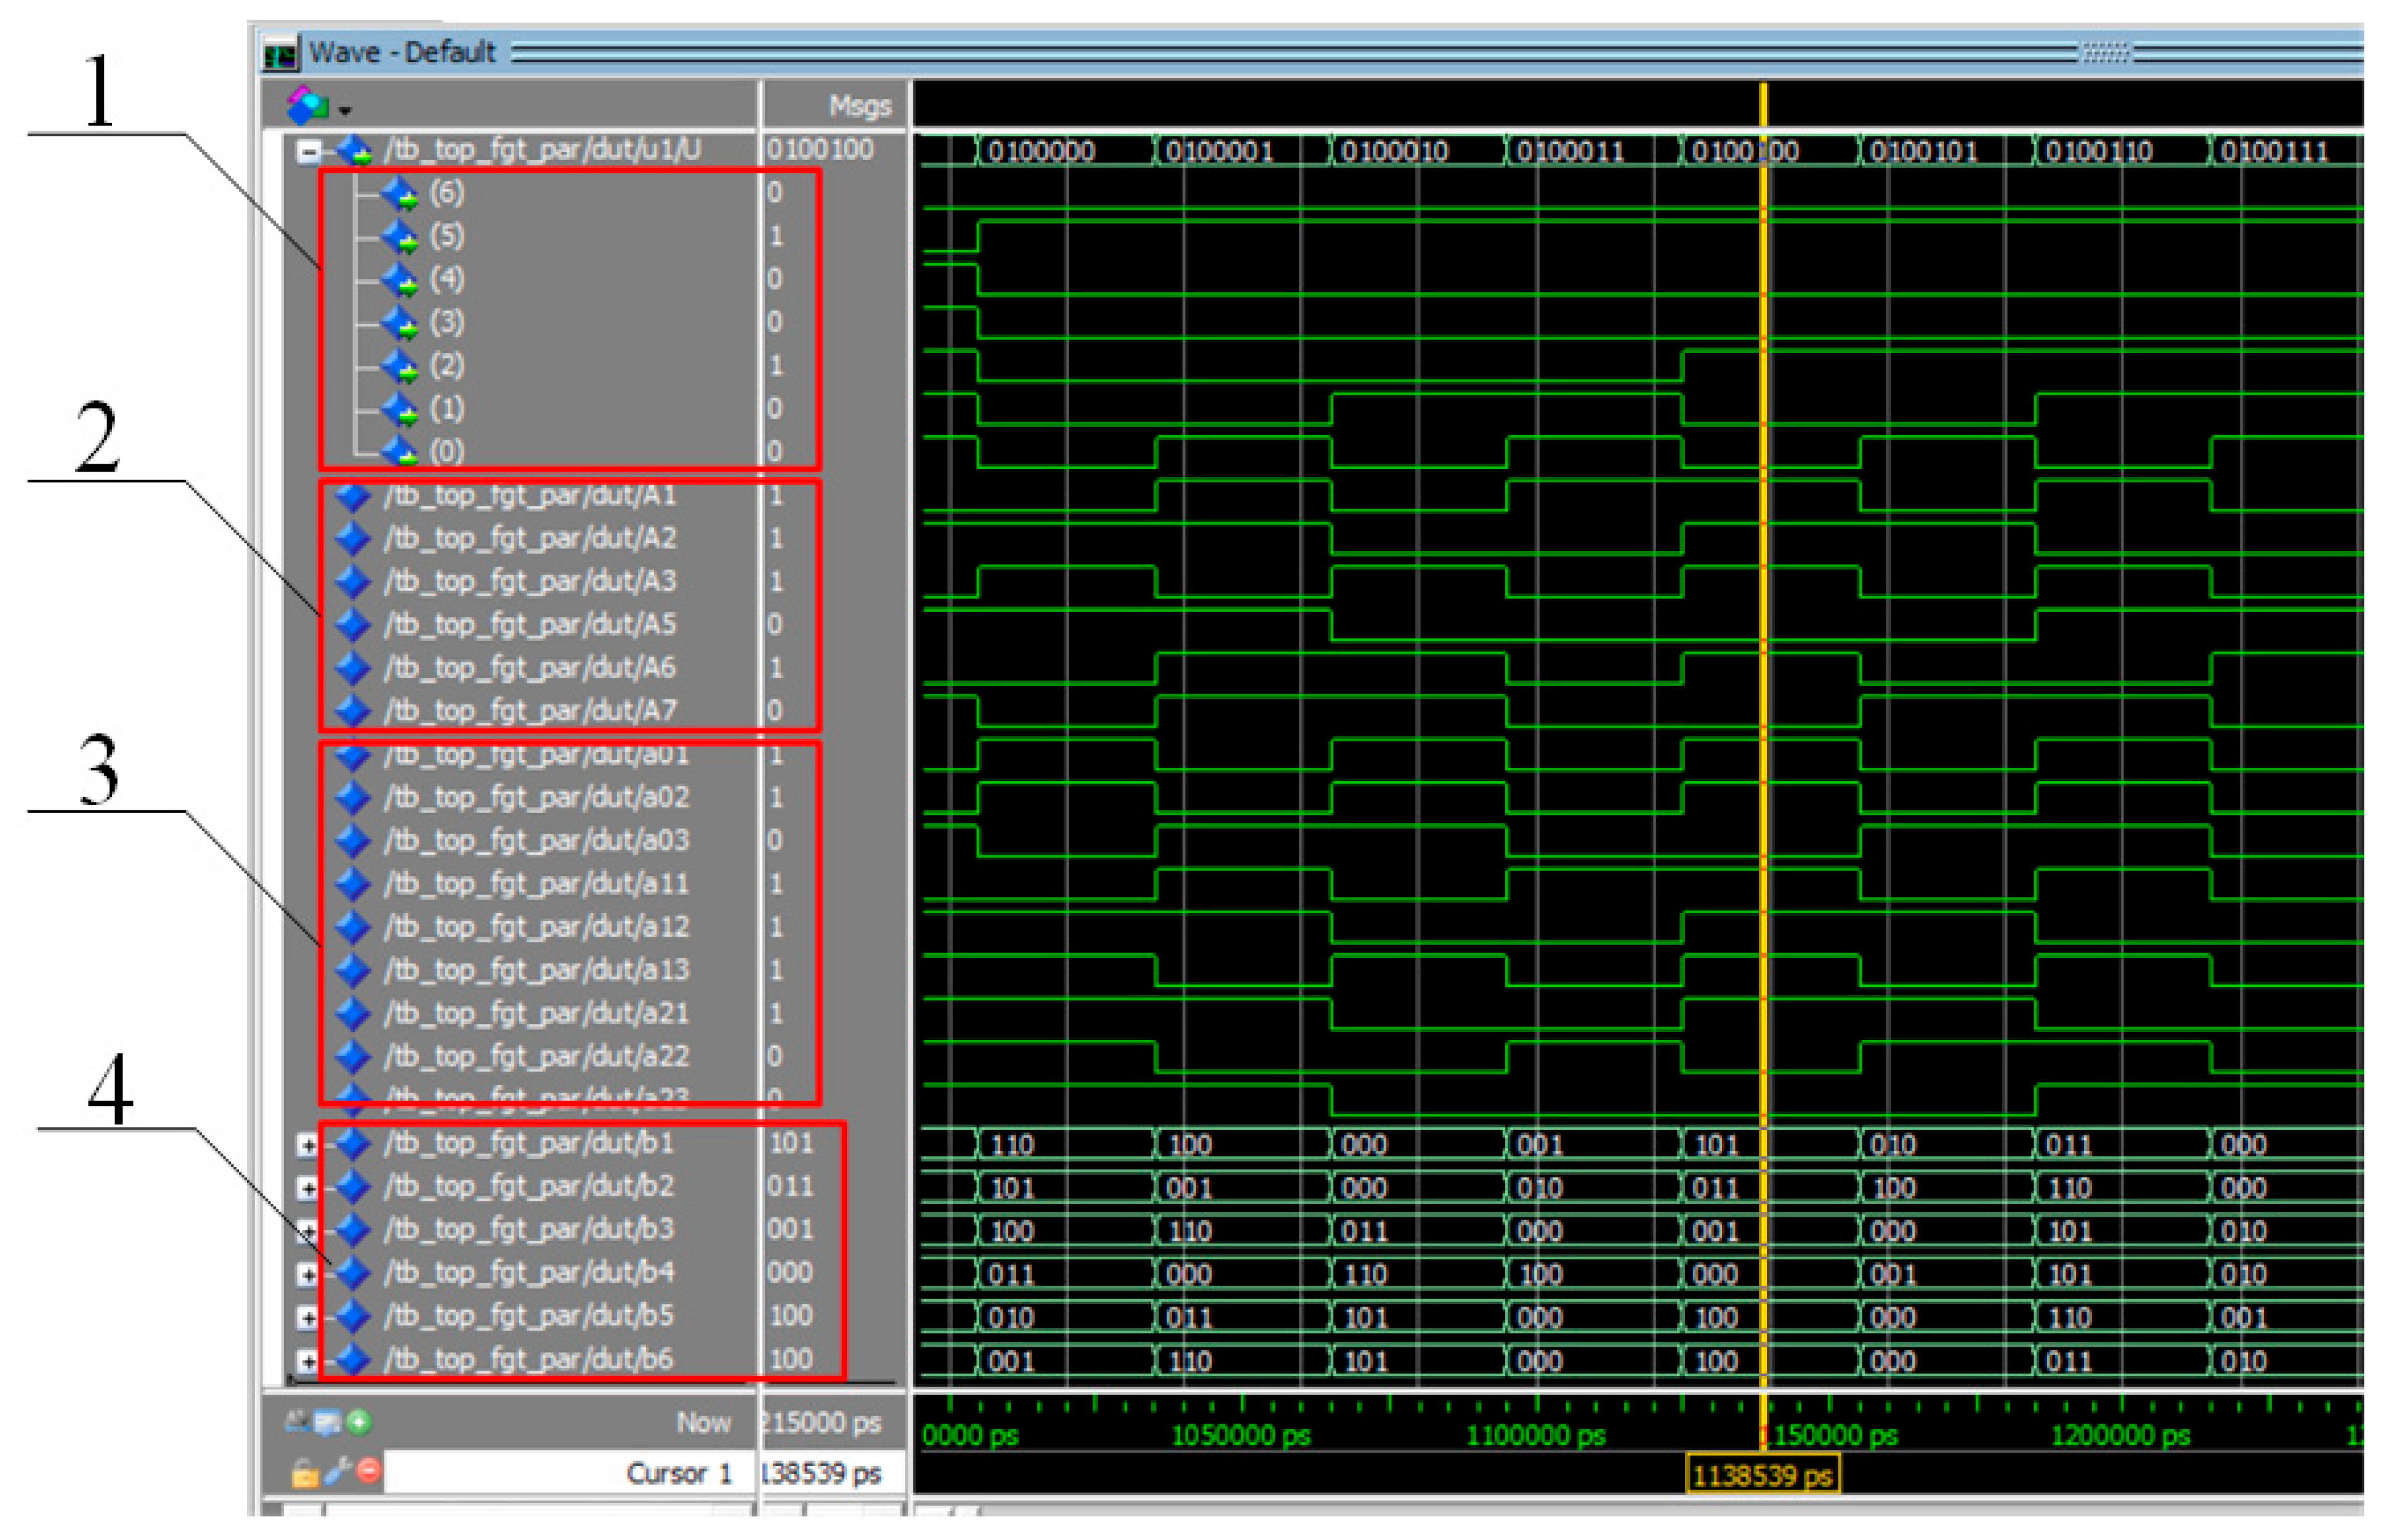Collapse the /tb_top_fgt_par/dut/u1/U bus

(309, 152)
